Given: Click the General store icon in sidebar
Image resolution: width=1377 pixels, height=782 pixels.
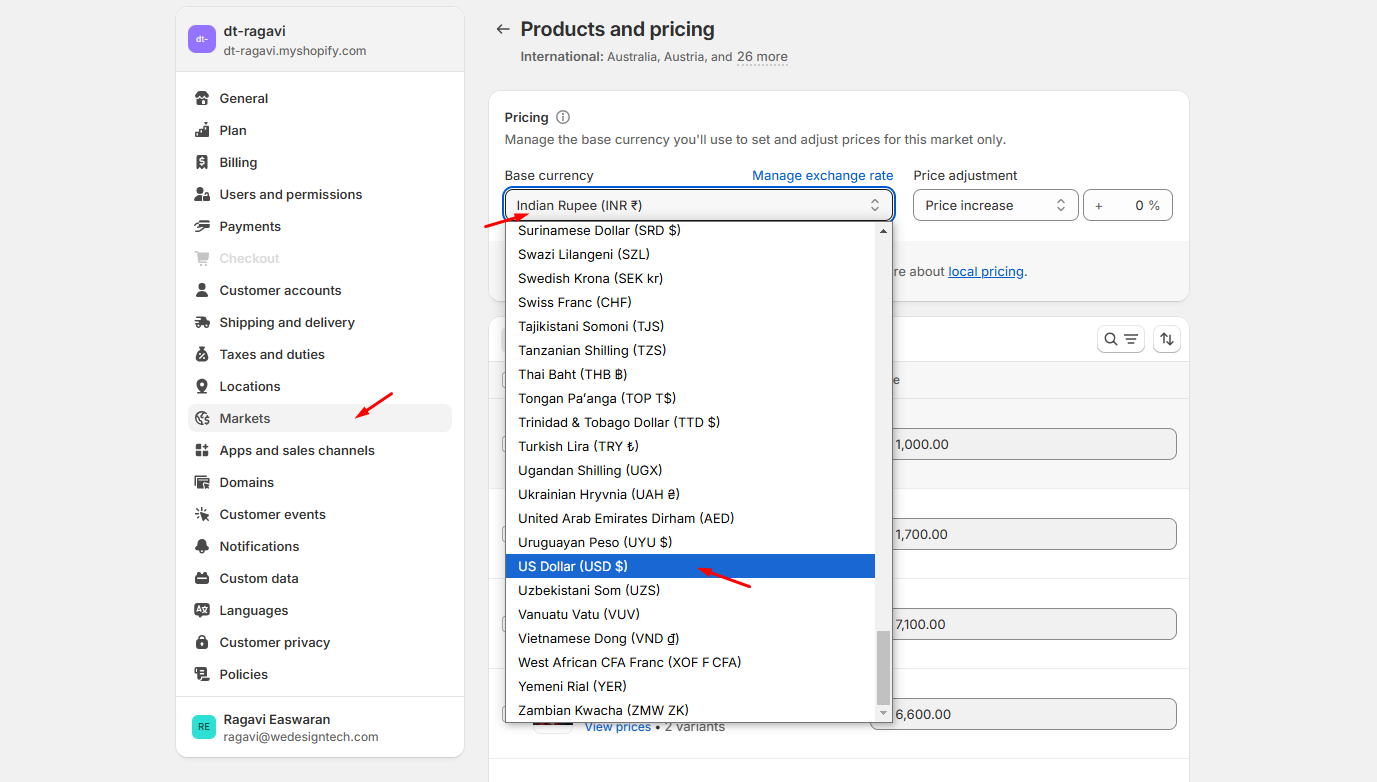Looking at the screenshot, I should [202, 98].
